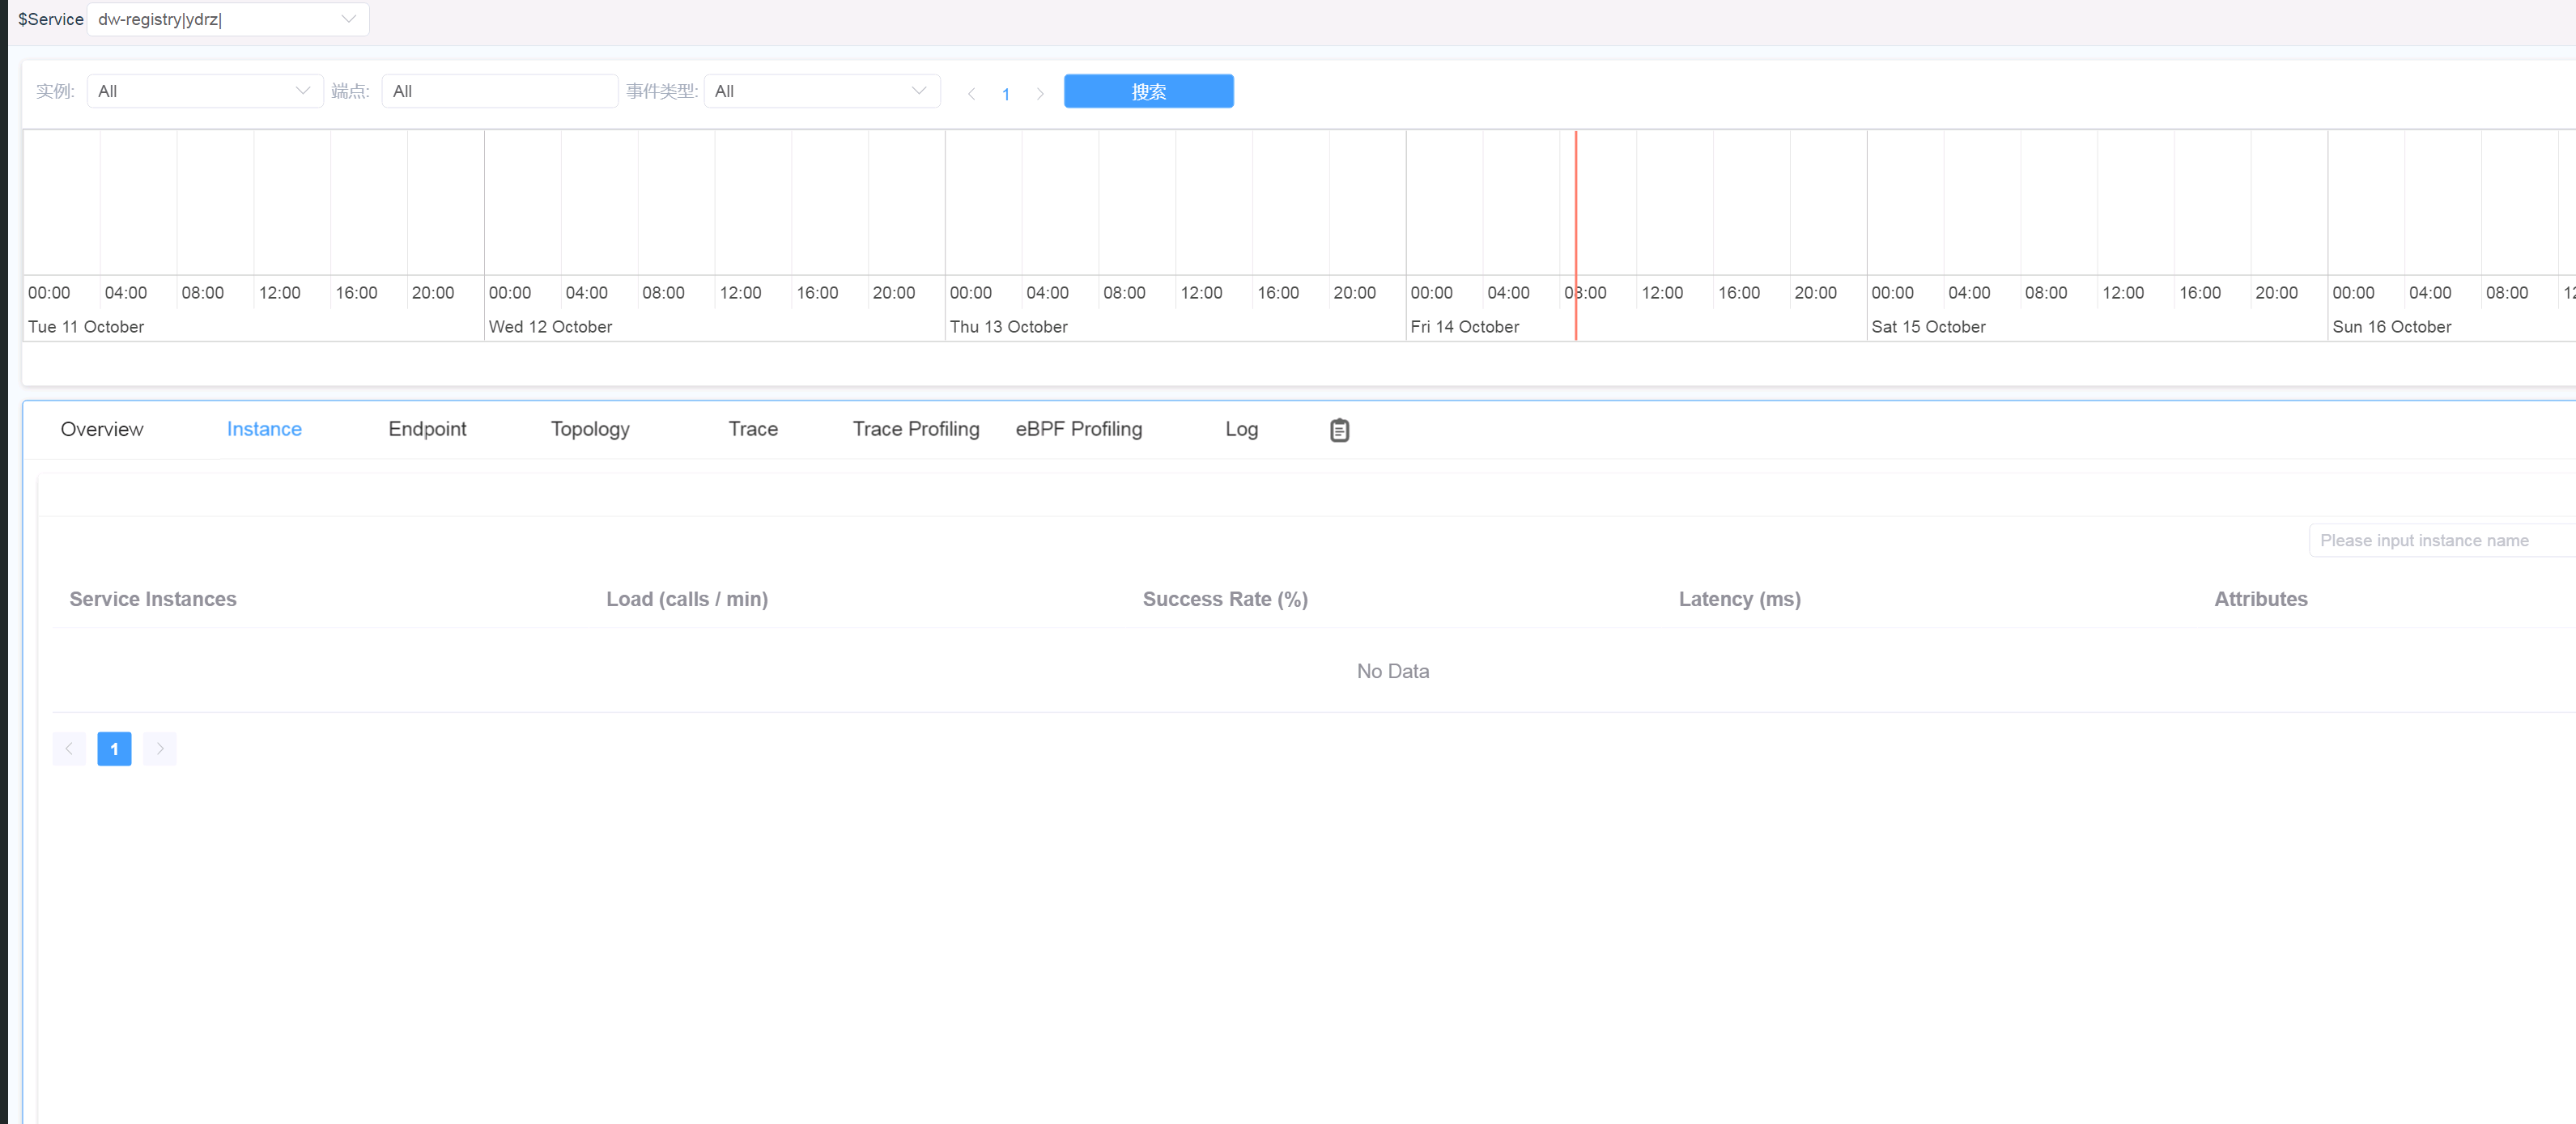Click the 端点 All input field
The image size is (2576, 1124).
[x=499, y=91]
